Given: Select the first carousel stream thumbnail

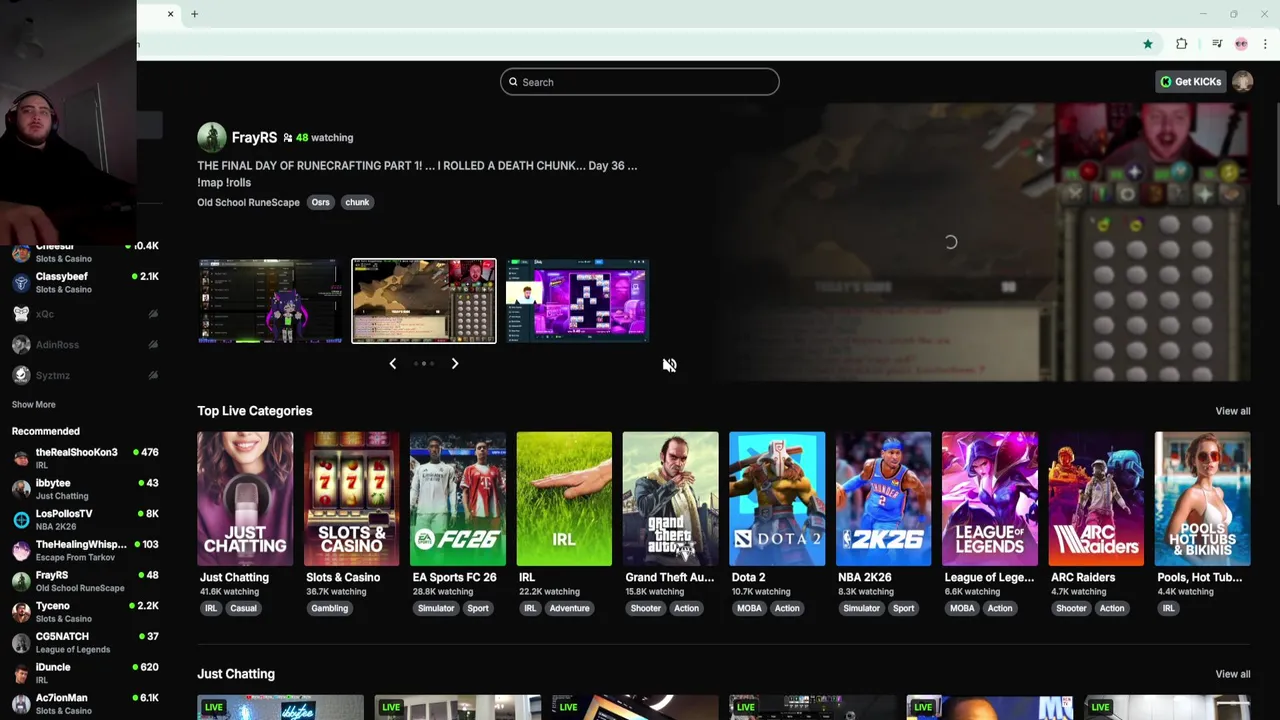Looking at the screenshot, I should pyautogui.click(x=270, y=301).
